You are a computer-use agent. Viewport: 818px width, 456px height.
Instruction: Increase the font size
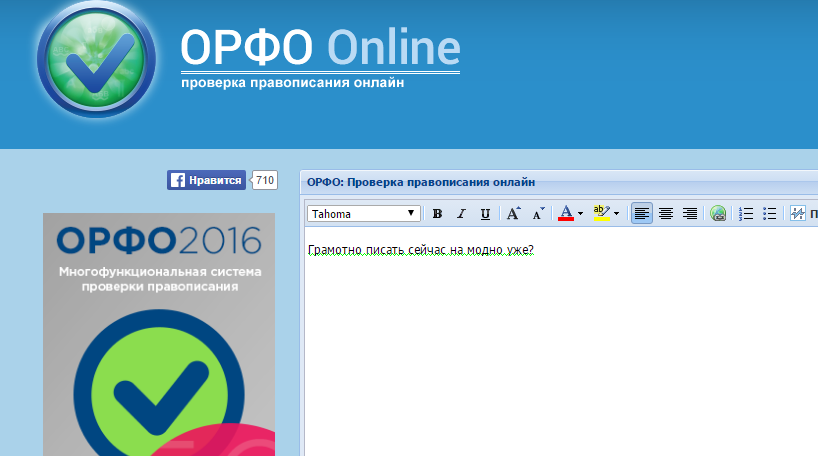click(x=513, y=214)
